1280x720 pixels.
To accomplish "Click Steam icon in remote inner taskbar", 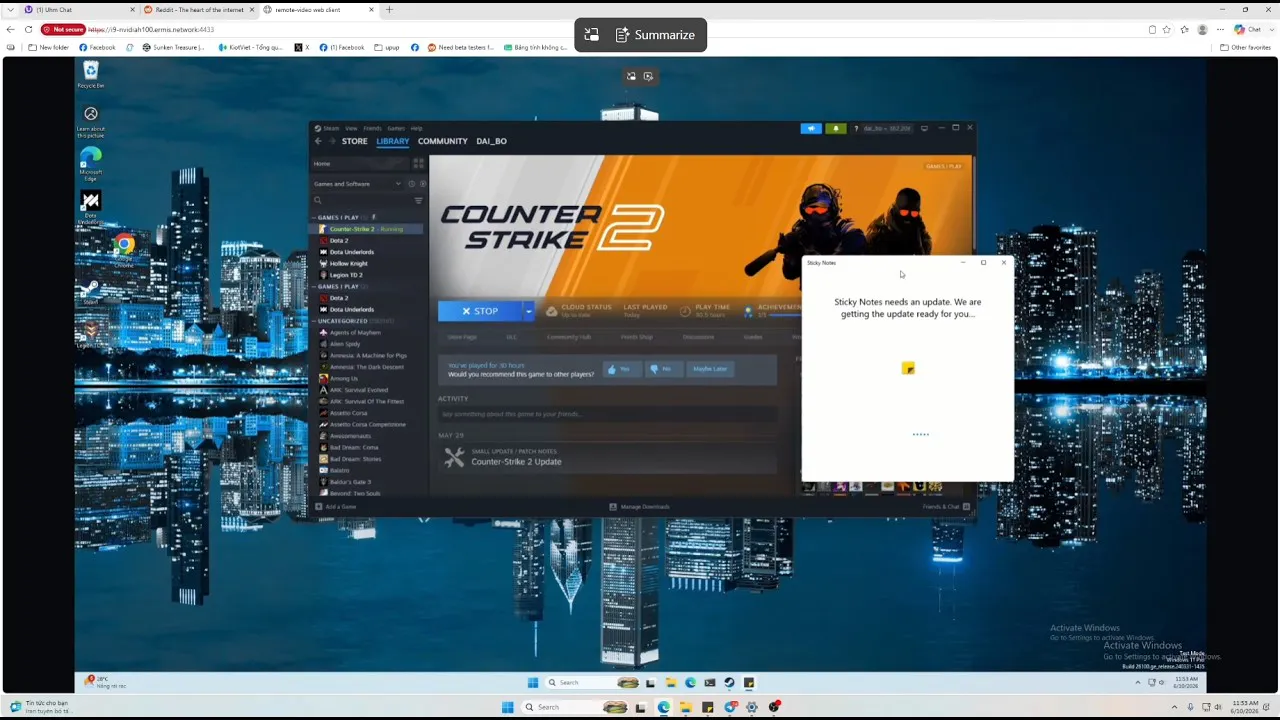I will [x=729, y=682].
